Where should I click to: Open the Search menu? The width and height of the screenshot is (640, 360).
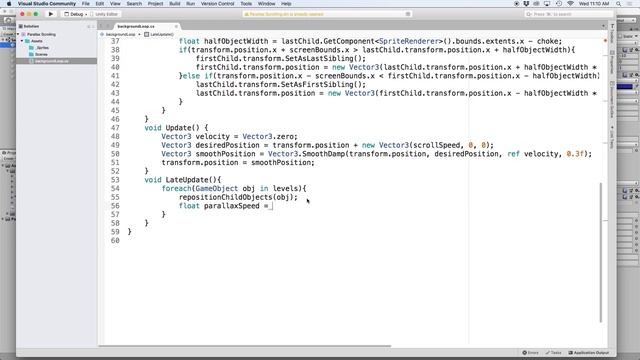(x=134, y=4)
